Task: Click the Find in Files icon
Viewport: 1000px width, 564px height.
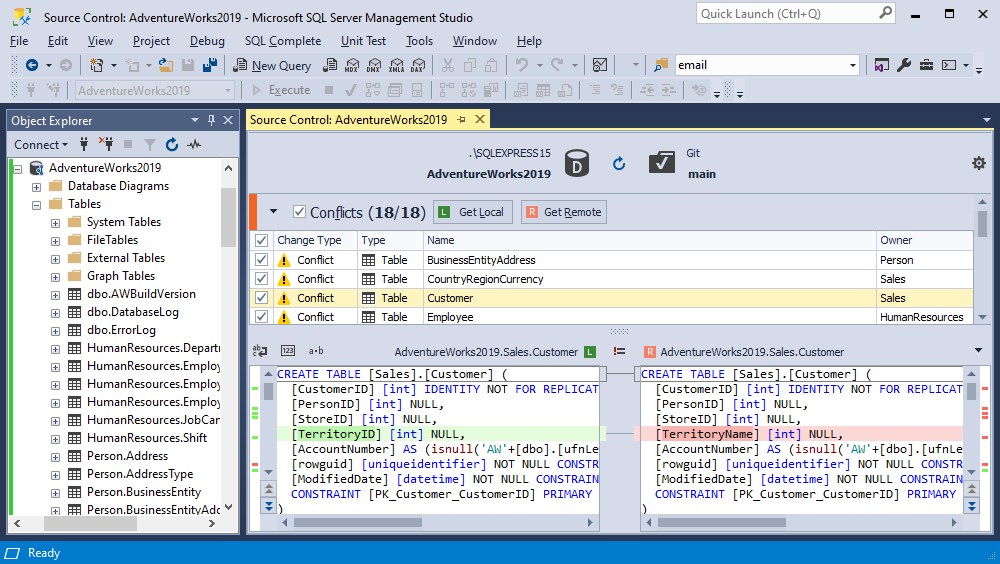Action: pos(661,65)
